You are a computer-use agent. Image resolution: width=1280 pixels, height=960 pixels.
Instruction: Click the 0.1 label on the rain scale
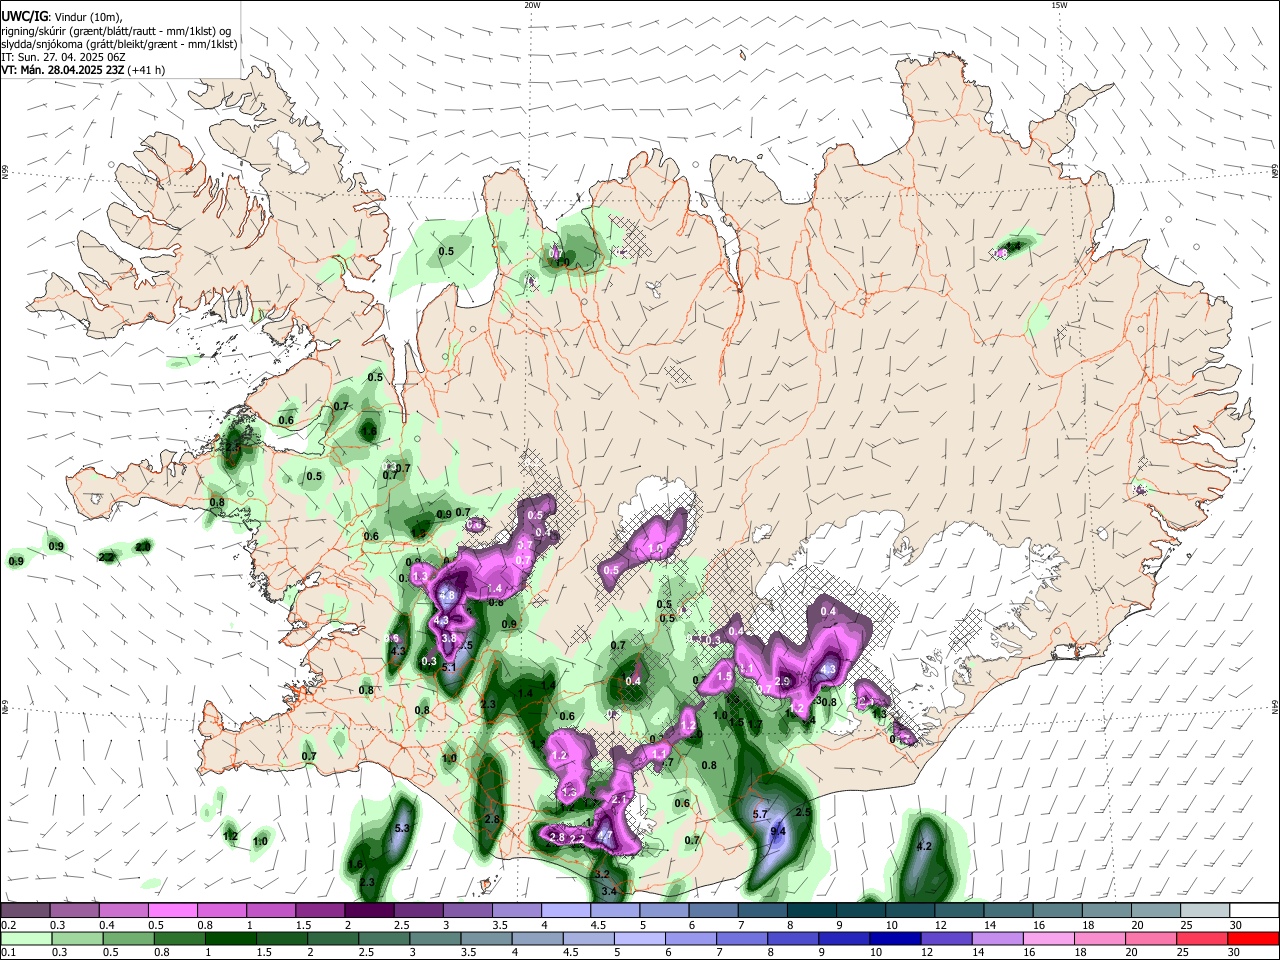[x=8, y=953]
